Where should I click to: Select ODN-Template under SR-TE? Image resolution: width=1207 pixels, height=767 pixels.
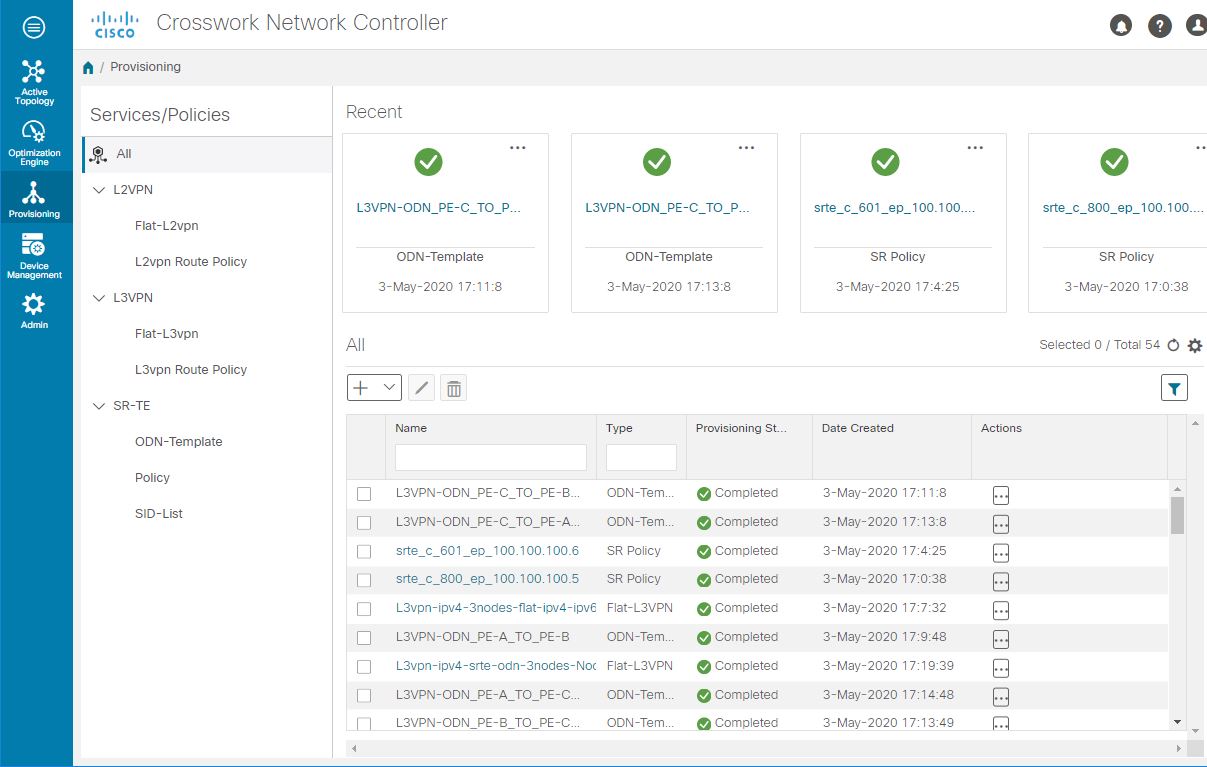coord(176,441)
